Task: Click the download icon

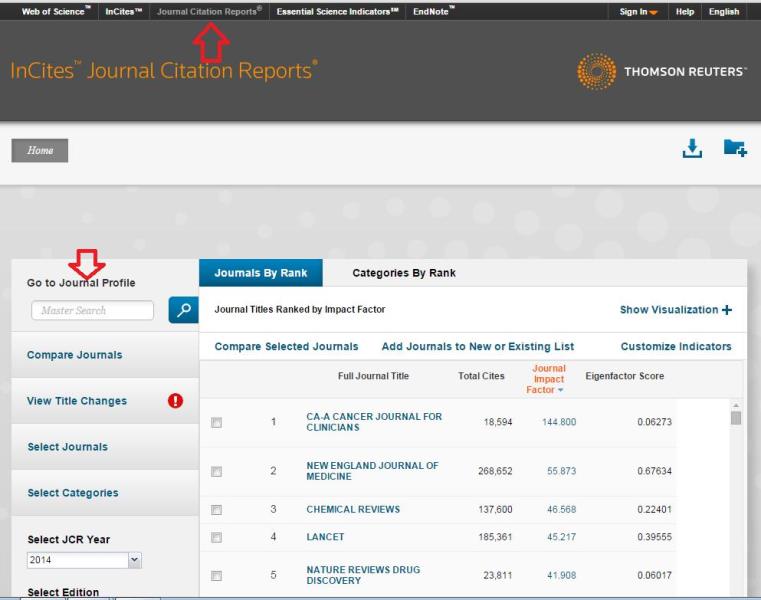Action: click(x=692, y=148)
